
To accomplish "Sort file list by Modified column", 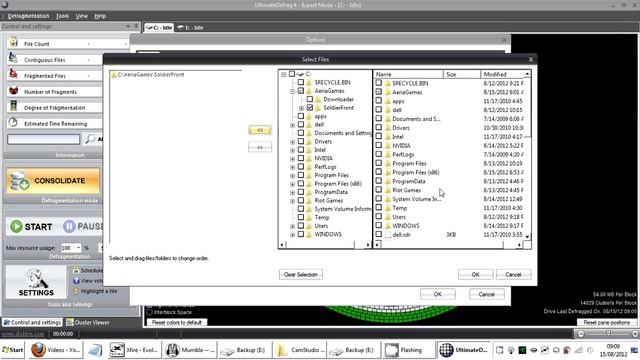I will [x=502, y=74].
